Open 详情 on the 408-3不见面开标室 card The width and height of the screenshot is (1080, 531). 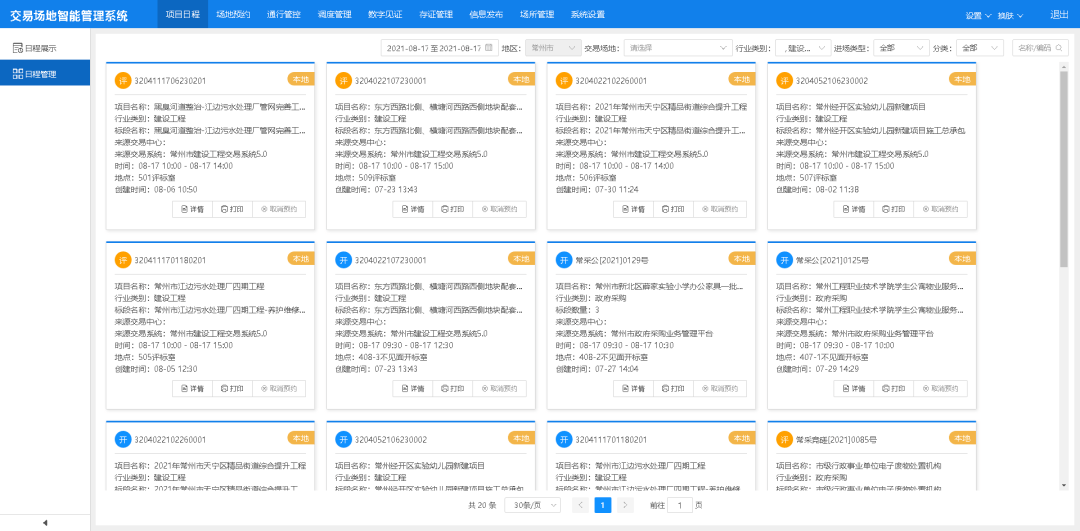click(413, 388)
